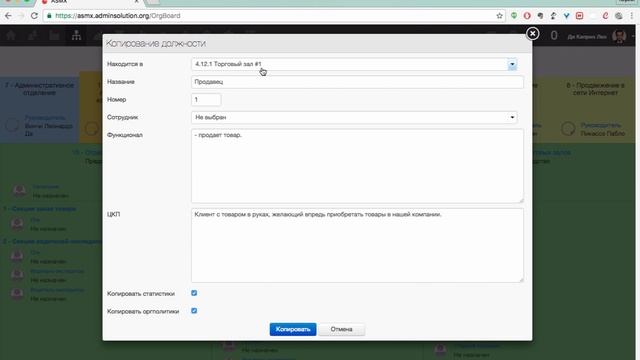Open the 'Находится в' location dropdown

[353, 64]
